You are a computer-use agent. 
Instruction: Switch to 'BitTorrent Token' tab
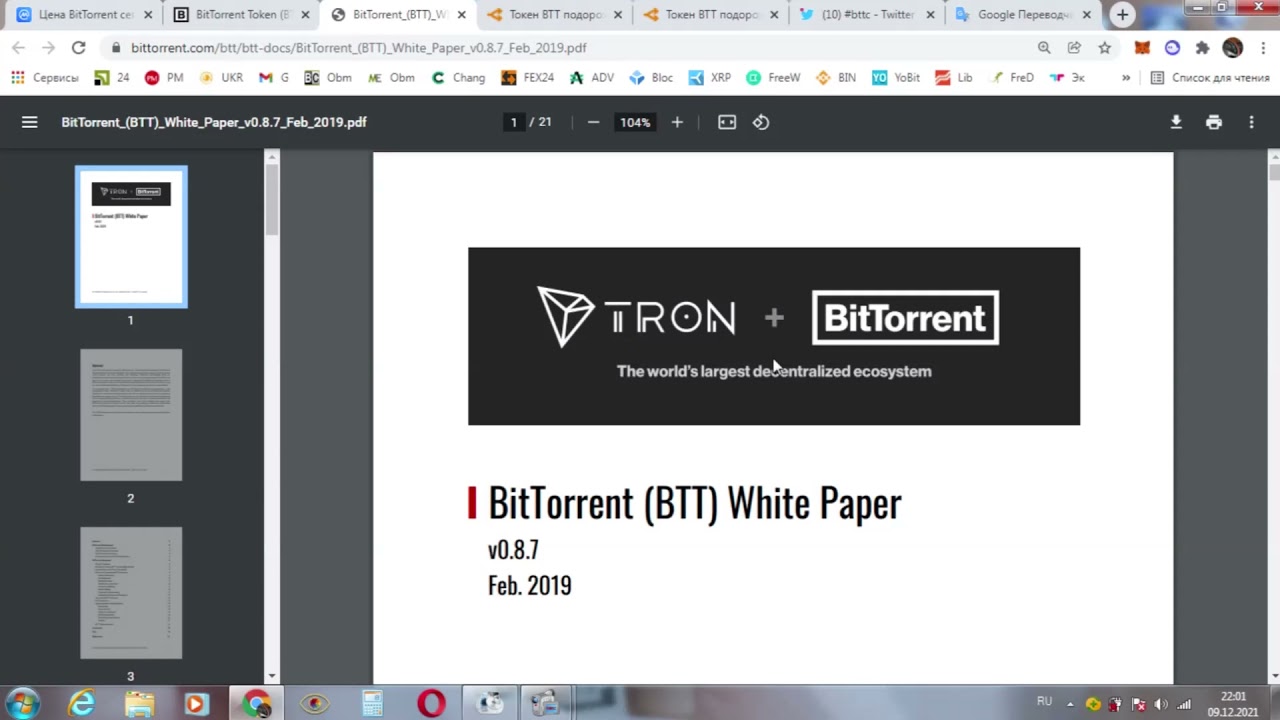tap(240, 15)
